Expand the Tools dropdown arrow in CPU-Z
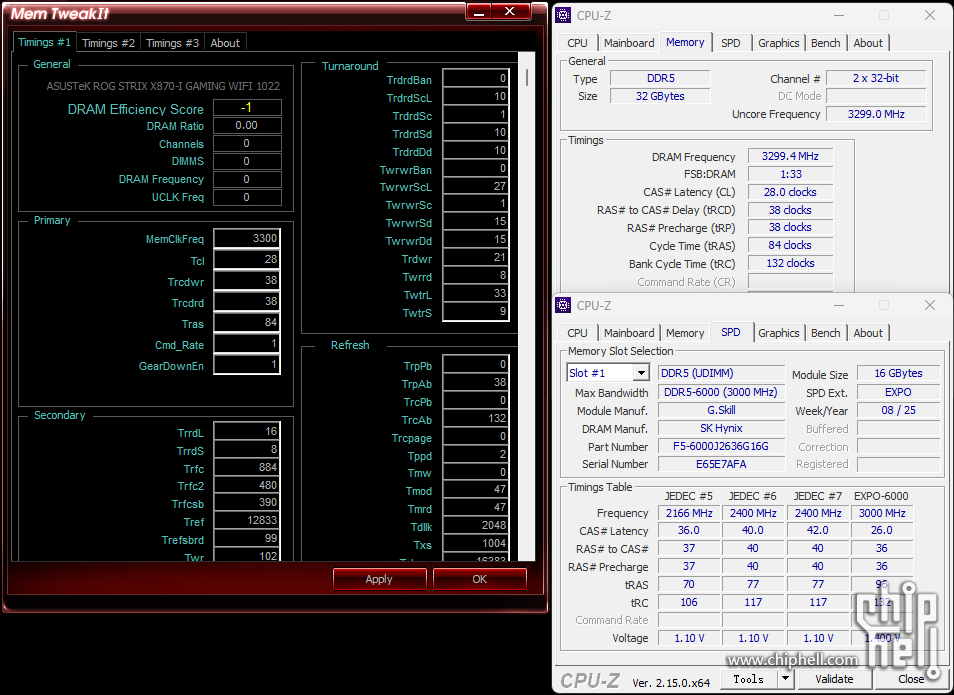This screenshot has height=695, width=954. (x=785, y=679)
